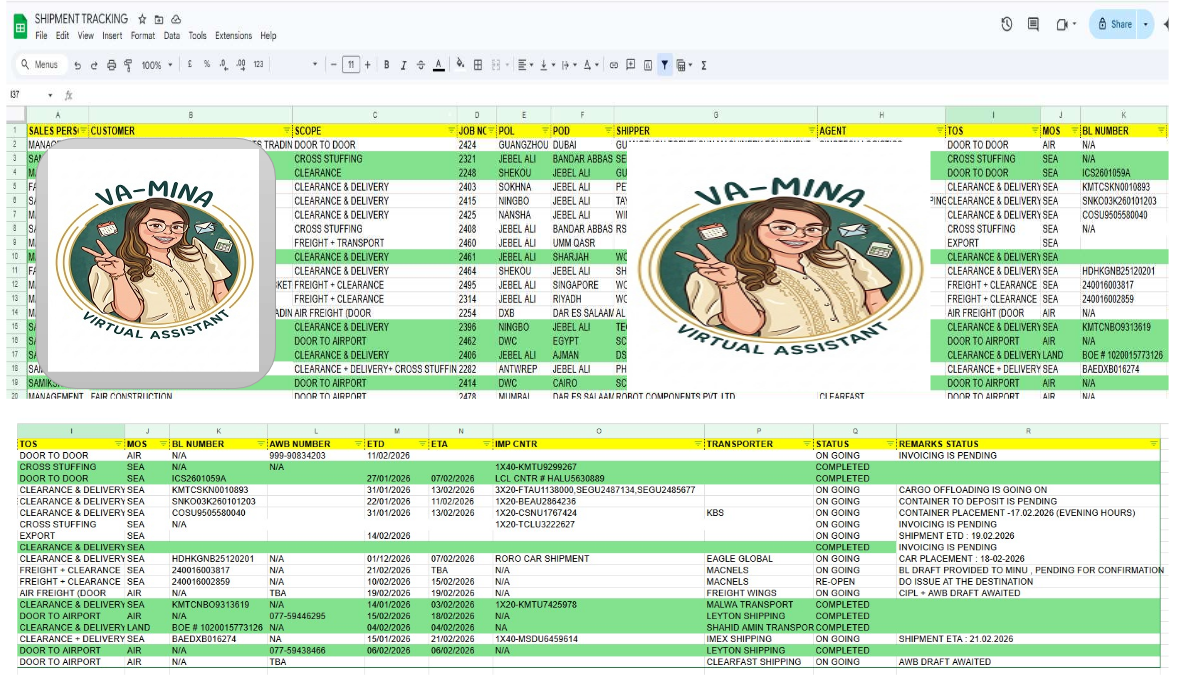Open the zoom 100% dropdown
Image resolution: width=1192 pixels, height=683 pixels.
[x=157, y=65]
